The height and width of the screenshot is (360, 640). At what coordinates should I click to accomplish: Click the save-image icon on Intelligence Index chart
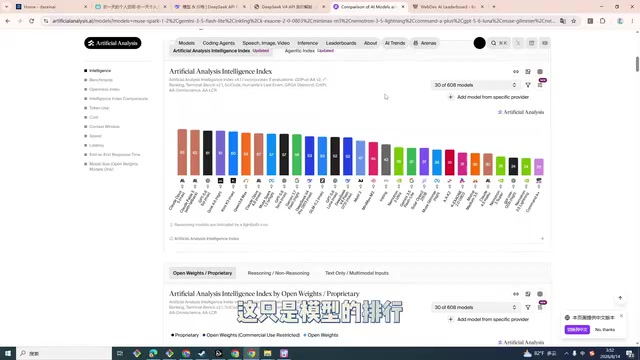[528, 71]
